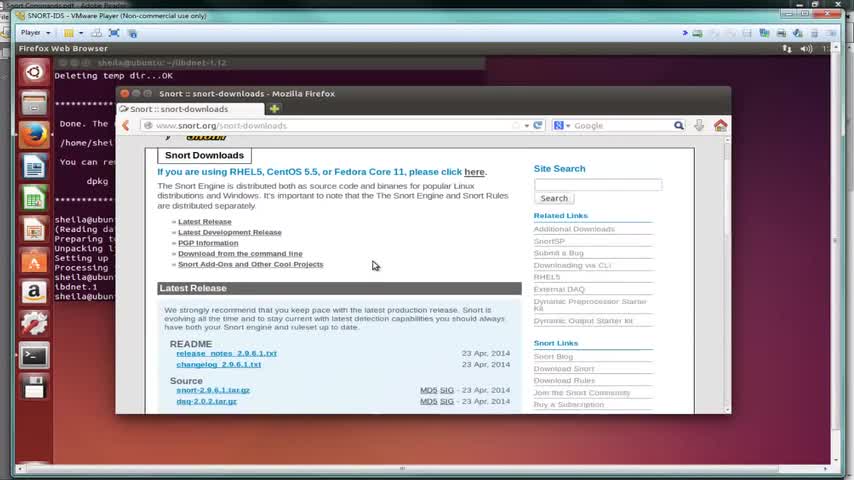Screen dimensions: 854x480
Task: Go to Firefox home page
Action: (x=720, y=125)
